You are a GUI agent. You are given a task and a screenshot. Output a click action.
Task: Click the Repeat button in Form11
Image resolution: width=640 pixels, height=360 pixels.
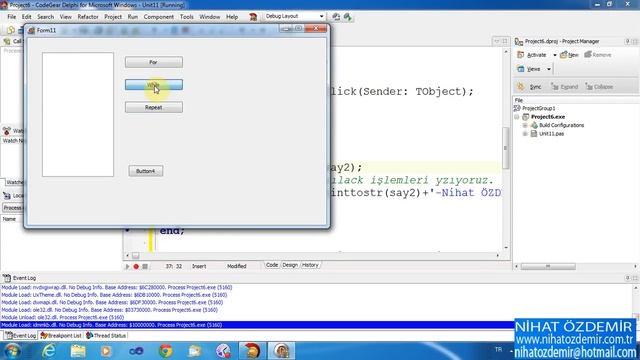tap(153, 107)
